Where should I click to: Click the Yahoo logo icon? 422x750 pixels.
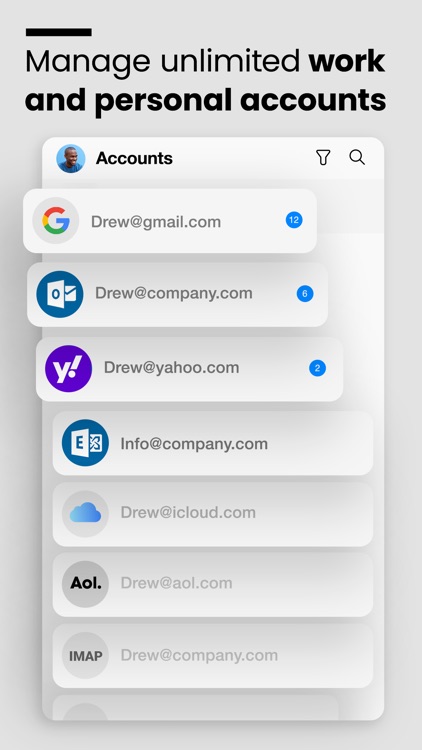68,368
